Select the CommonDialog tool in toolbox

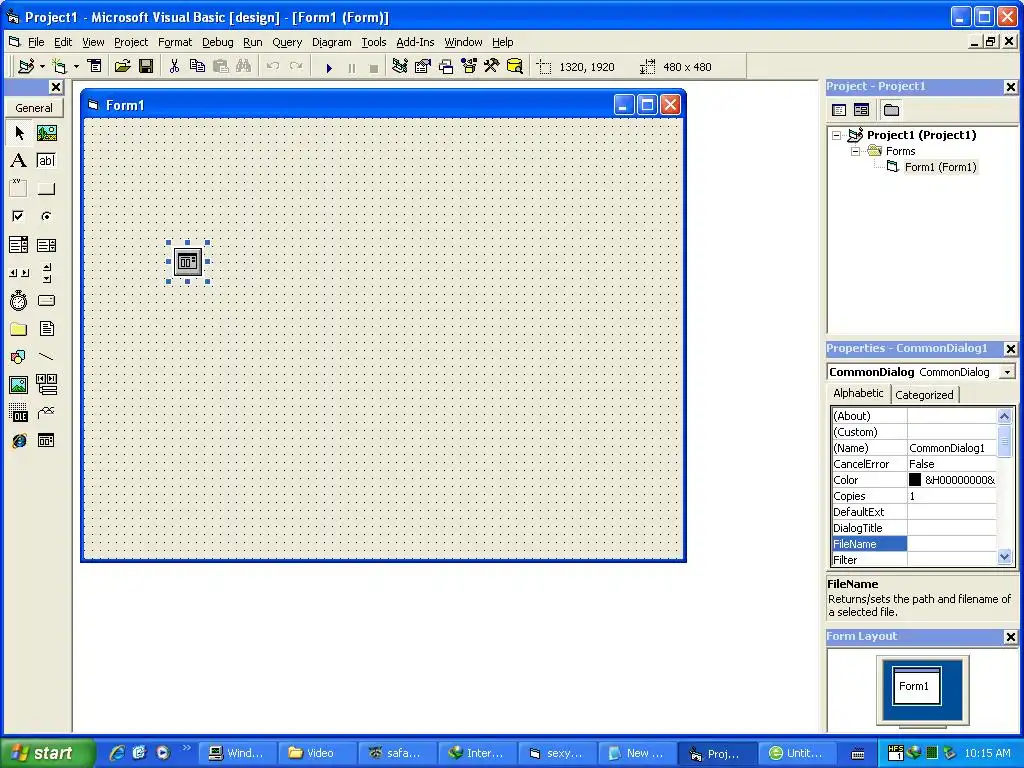click(x=46, y=441)
